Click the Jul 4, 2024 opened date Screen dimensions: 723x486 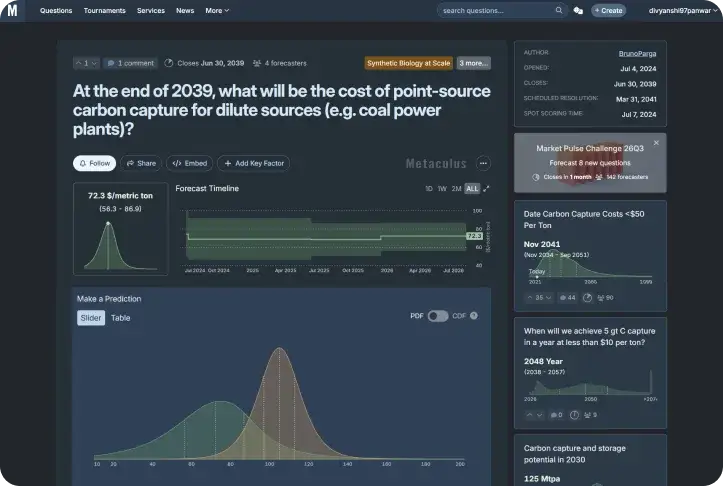pyautogui.click(x=638, y=69)
